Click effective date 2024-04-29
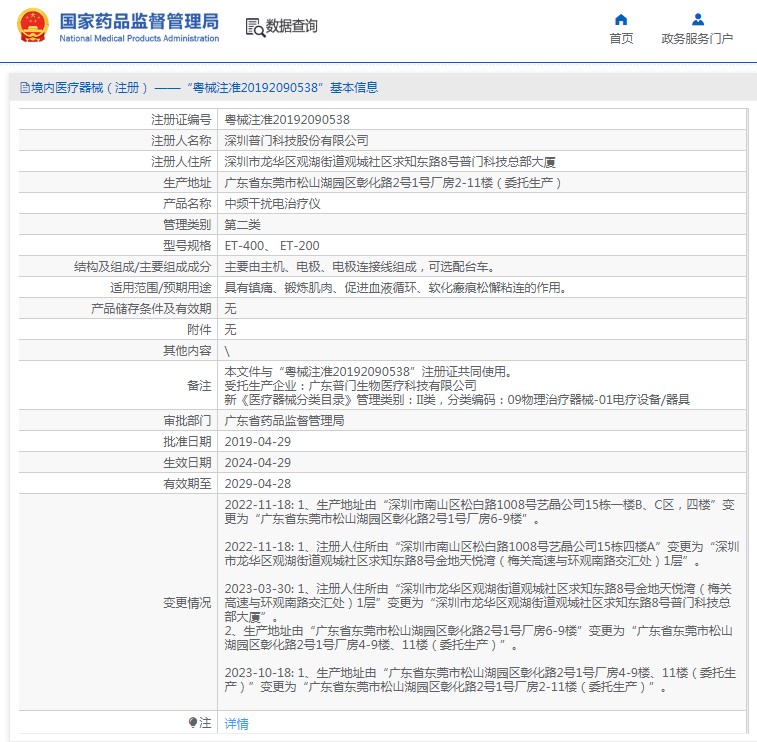The height and width of the screenshot is (742, 757). (258, 462)
